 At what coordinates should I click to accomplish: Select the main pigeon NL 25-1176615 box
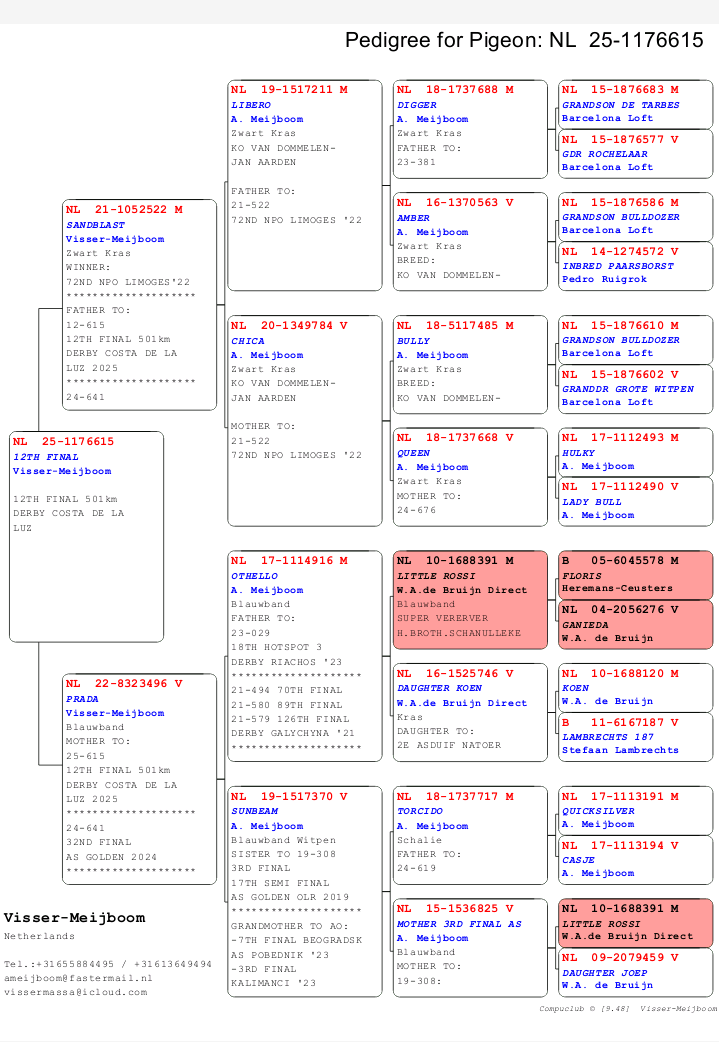(x=86, y=536)
